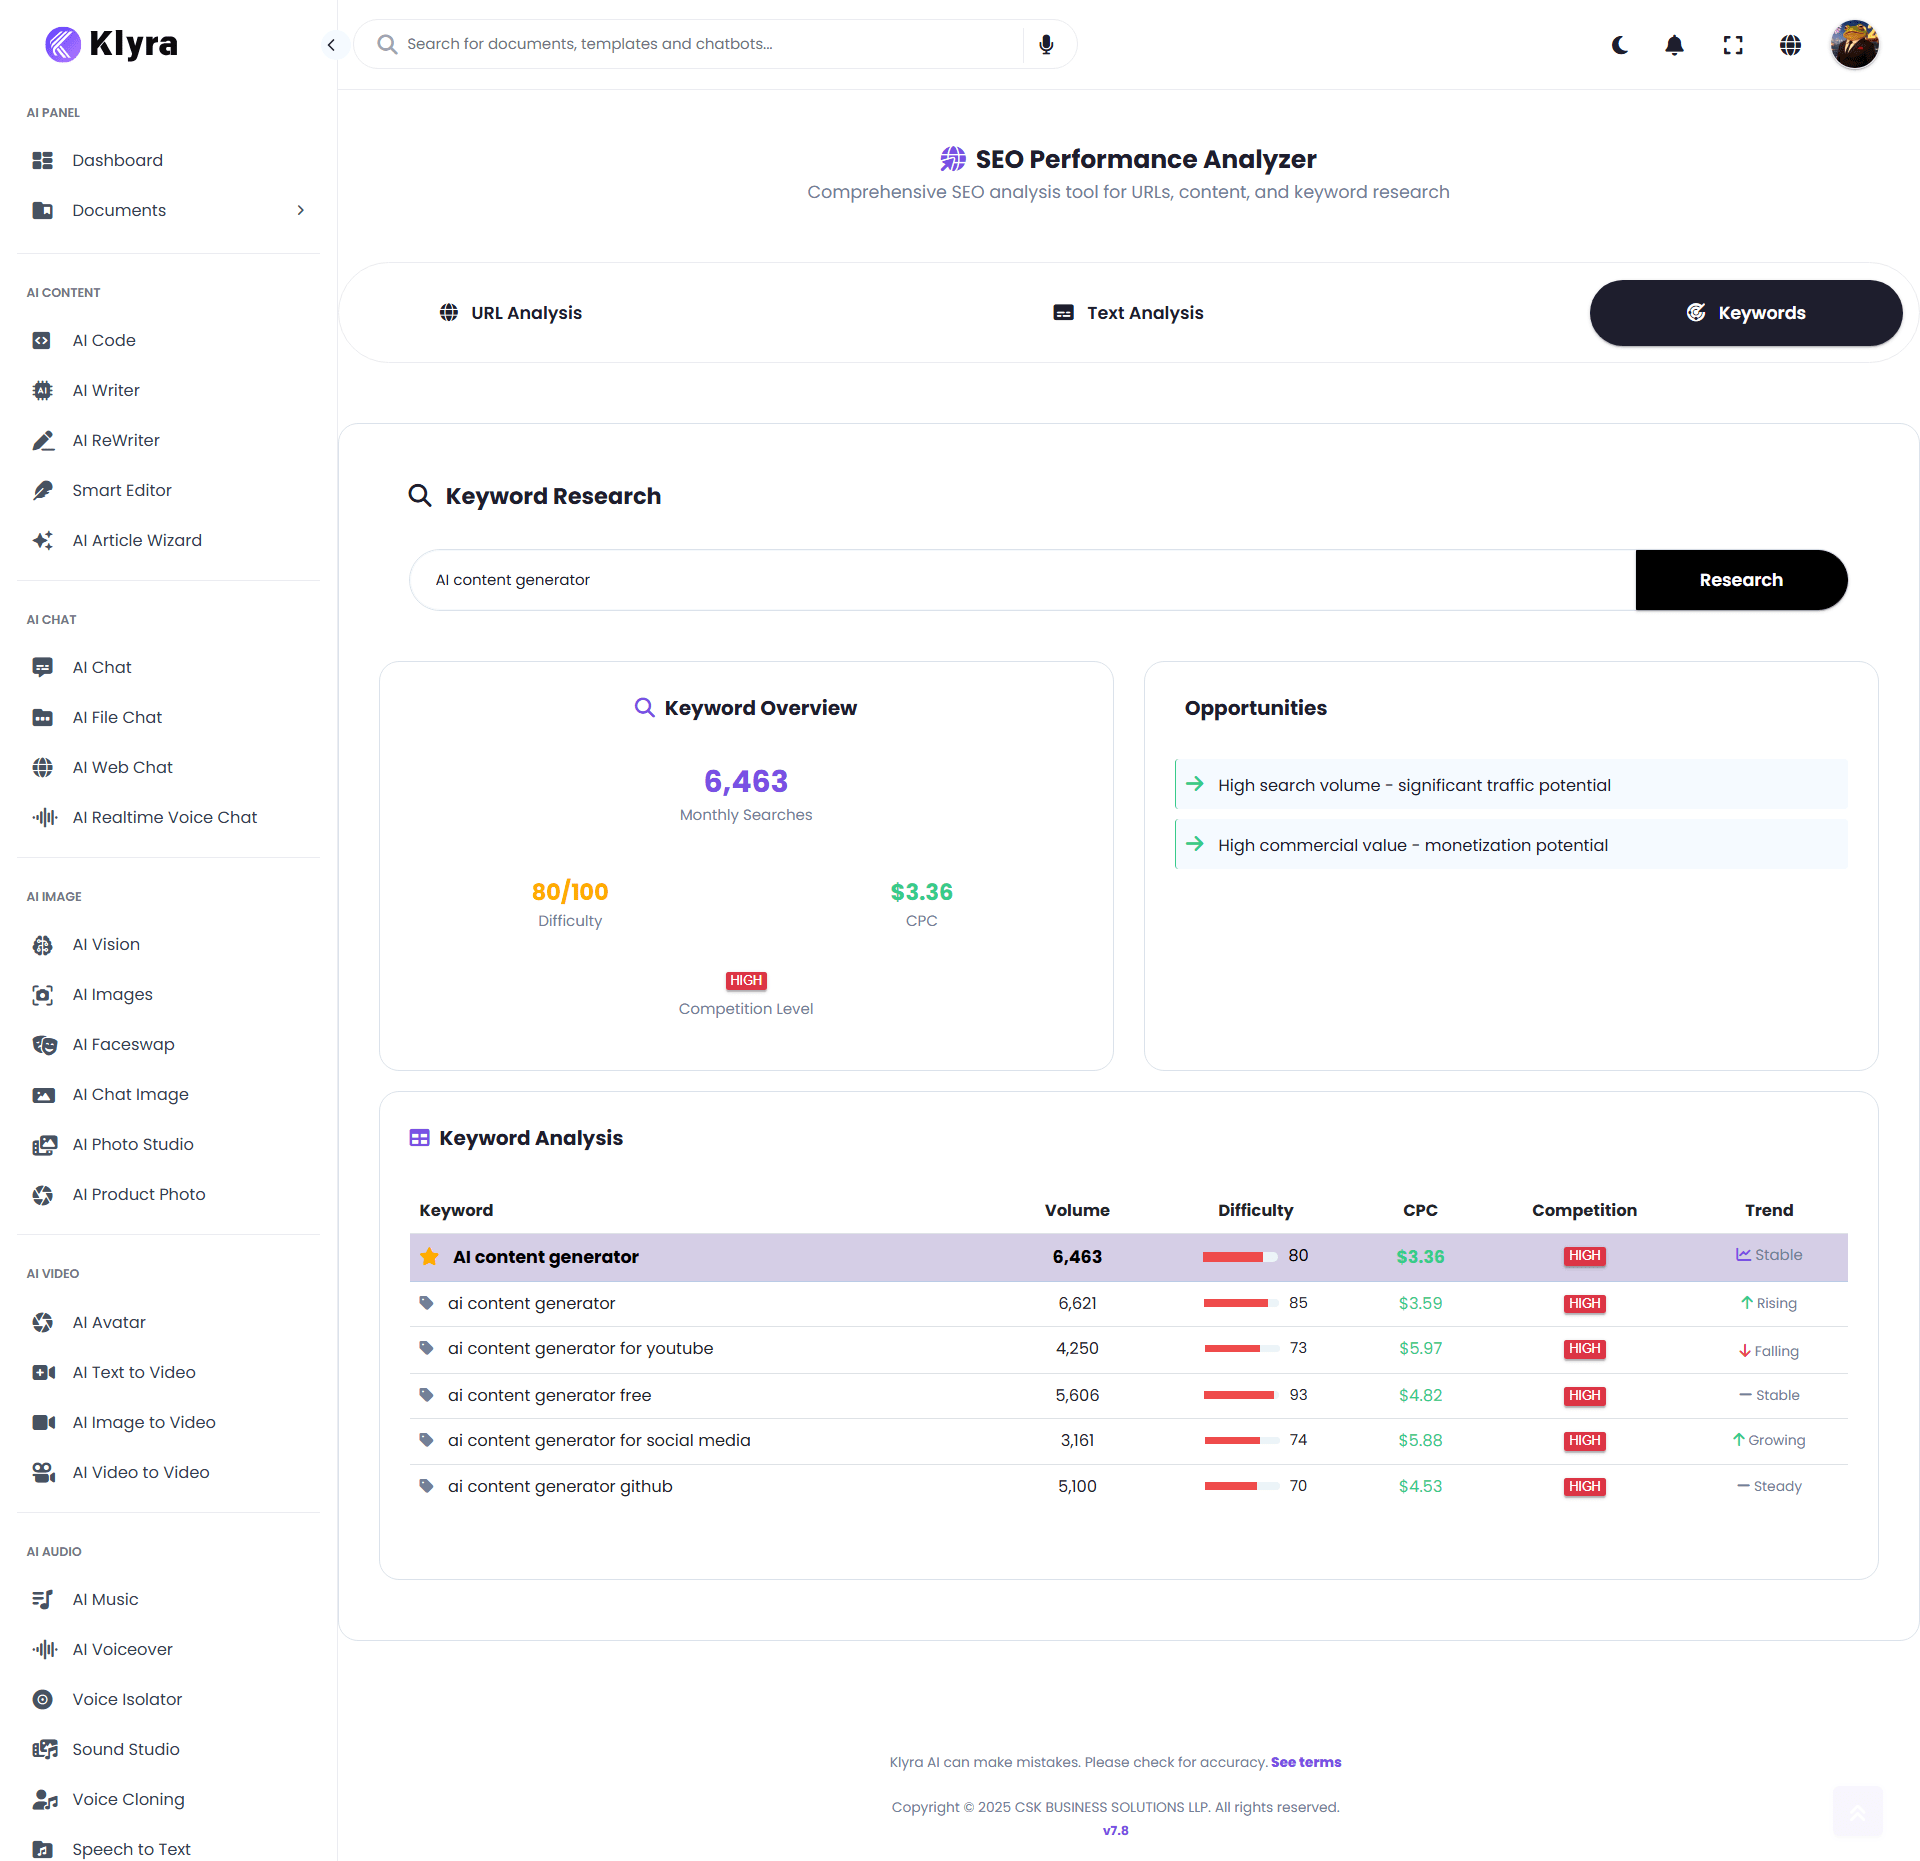Activate the voice search microphone
This screenshot has height=1861, width=1920.
[x=1045, y=44]
